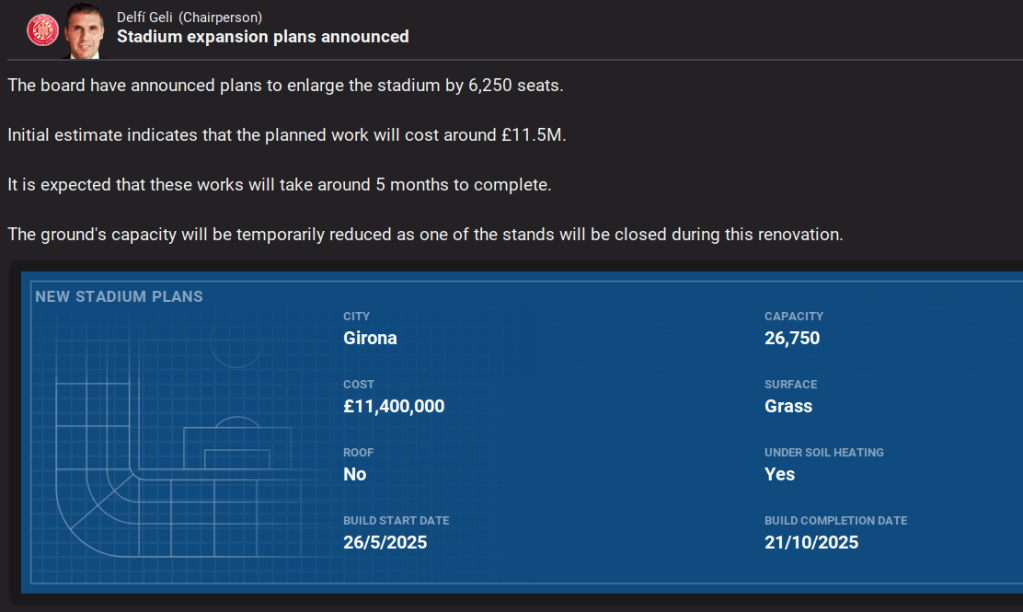Click the Girona club badge icon

pyautogui.click(x=43, y=30)
